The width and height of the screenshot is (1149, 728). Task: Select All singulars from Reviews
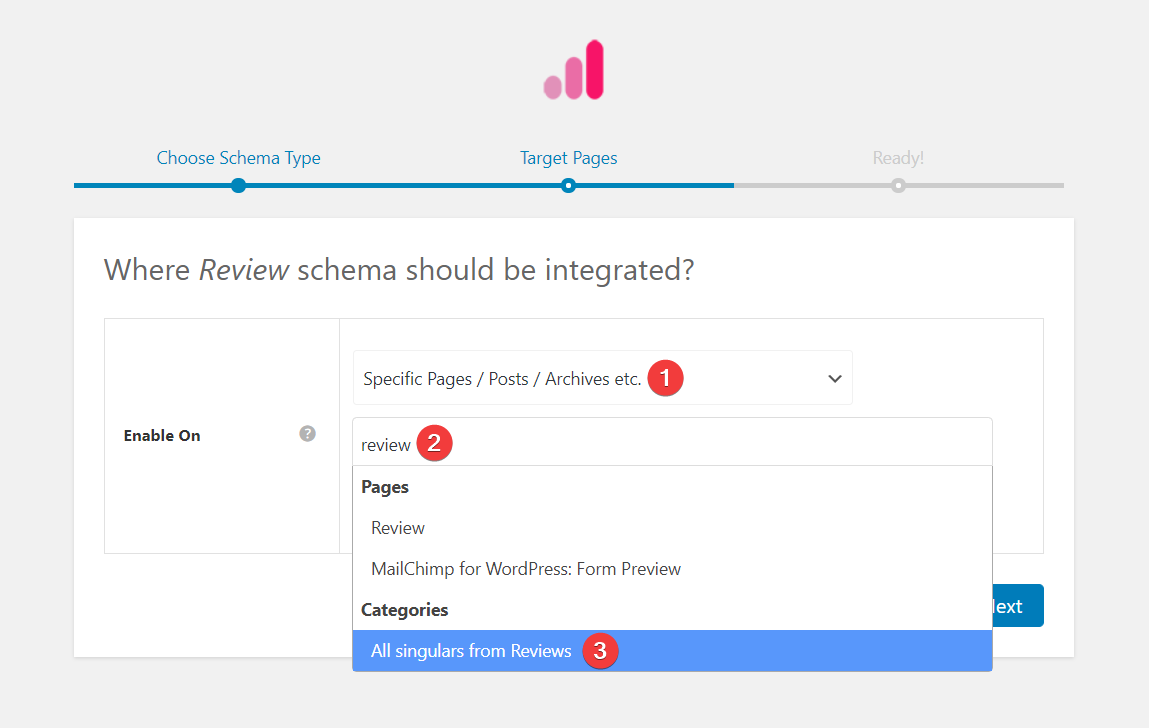tap(672, 650)
